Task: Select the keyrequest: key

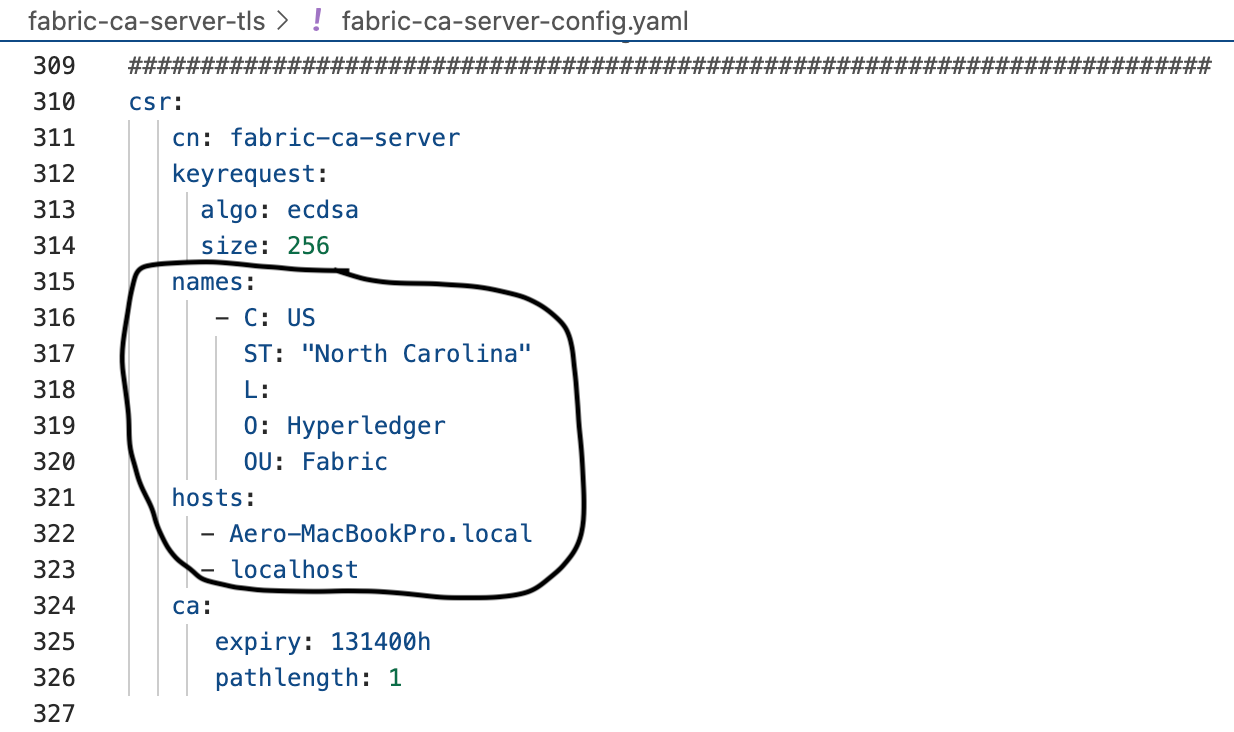Action: click(x=250, y=174)
